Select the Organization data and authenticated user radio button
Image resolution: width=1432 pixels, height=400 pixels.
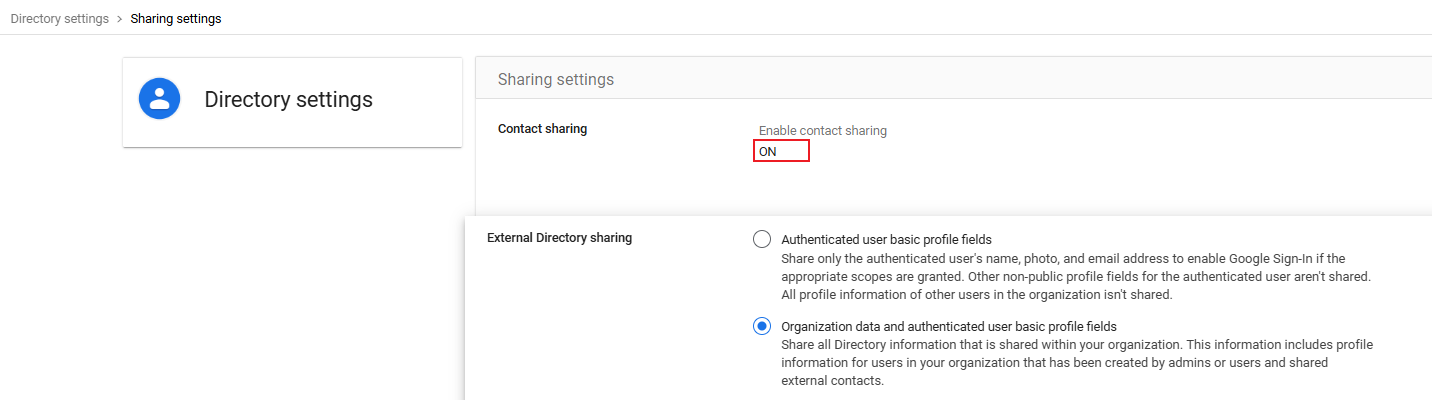tap(762, 326)
